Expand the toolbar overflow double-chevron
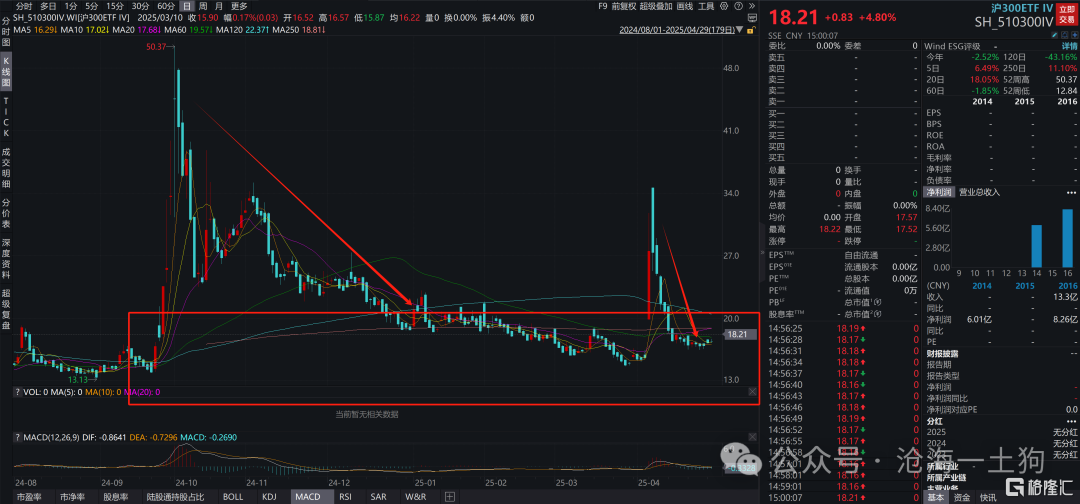 [752, 6]
